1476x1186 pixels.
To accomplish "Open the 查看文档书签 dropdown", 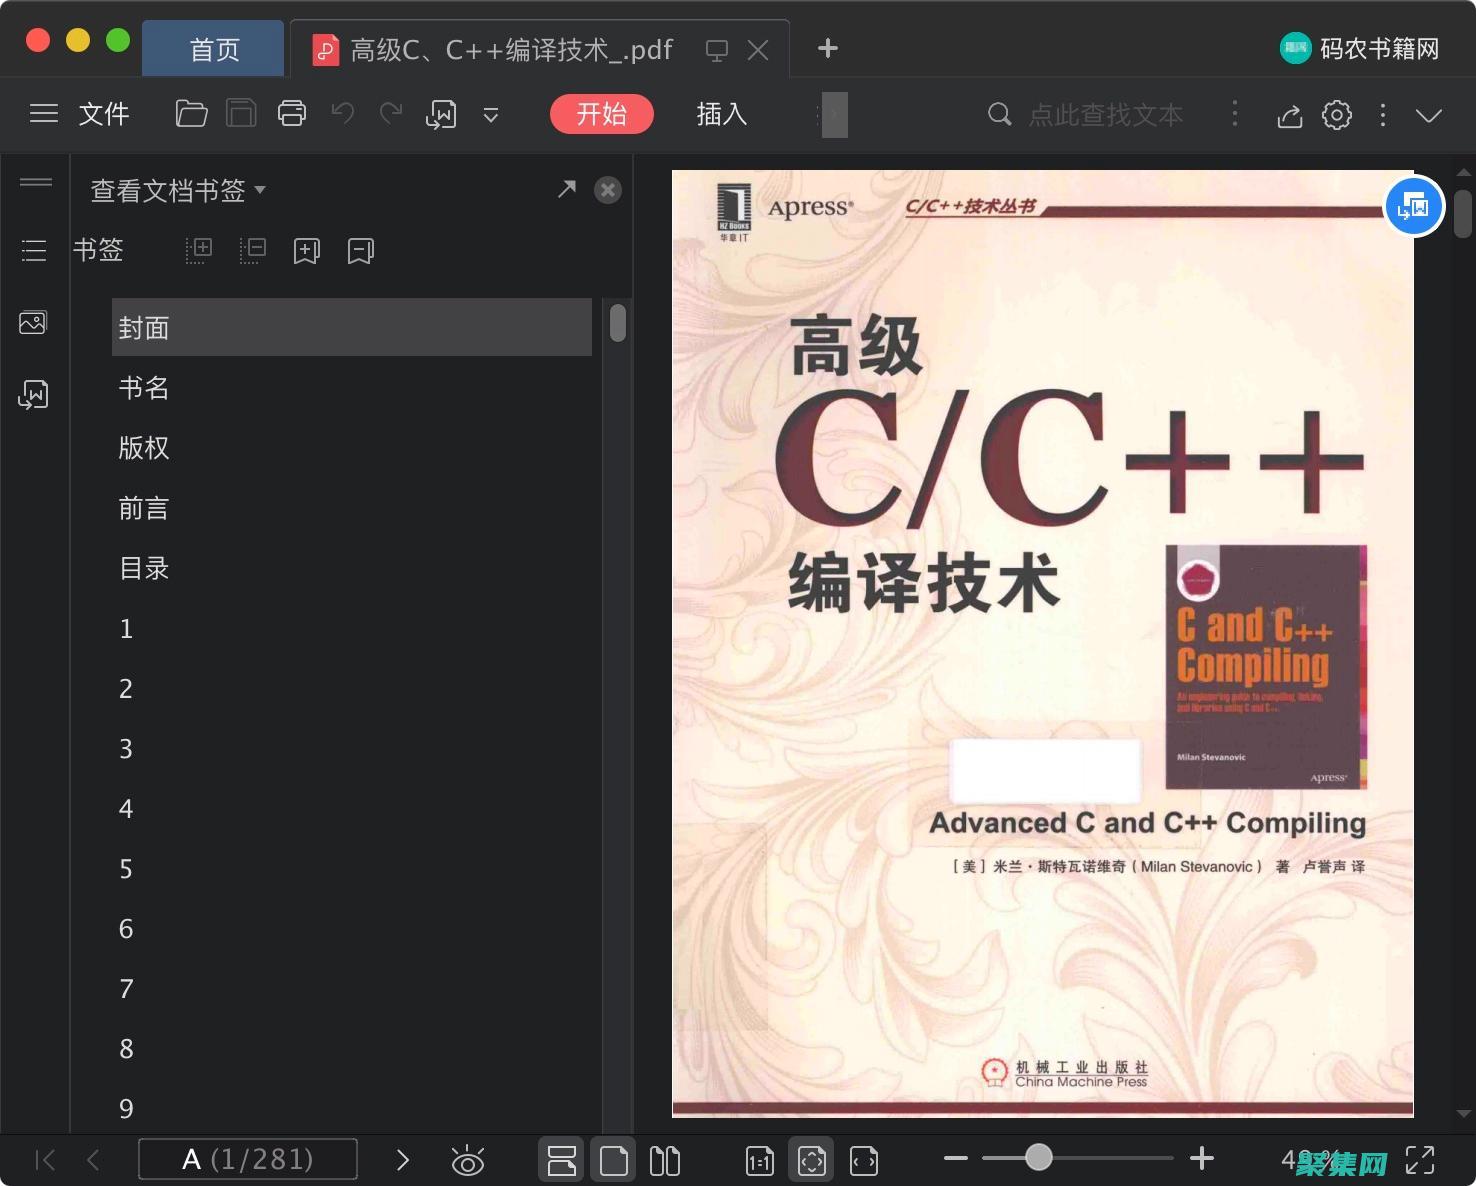I will [x=176, y=190].
